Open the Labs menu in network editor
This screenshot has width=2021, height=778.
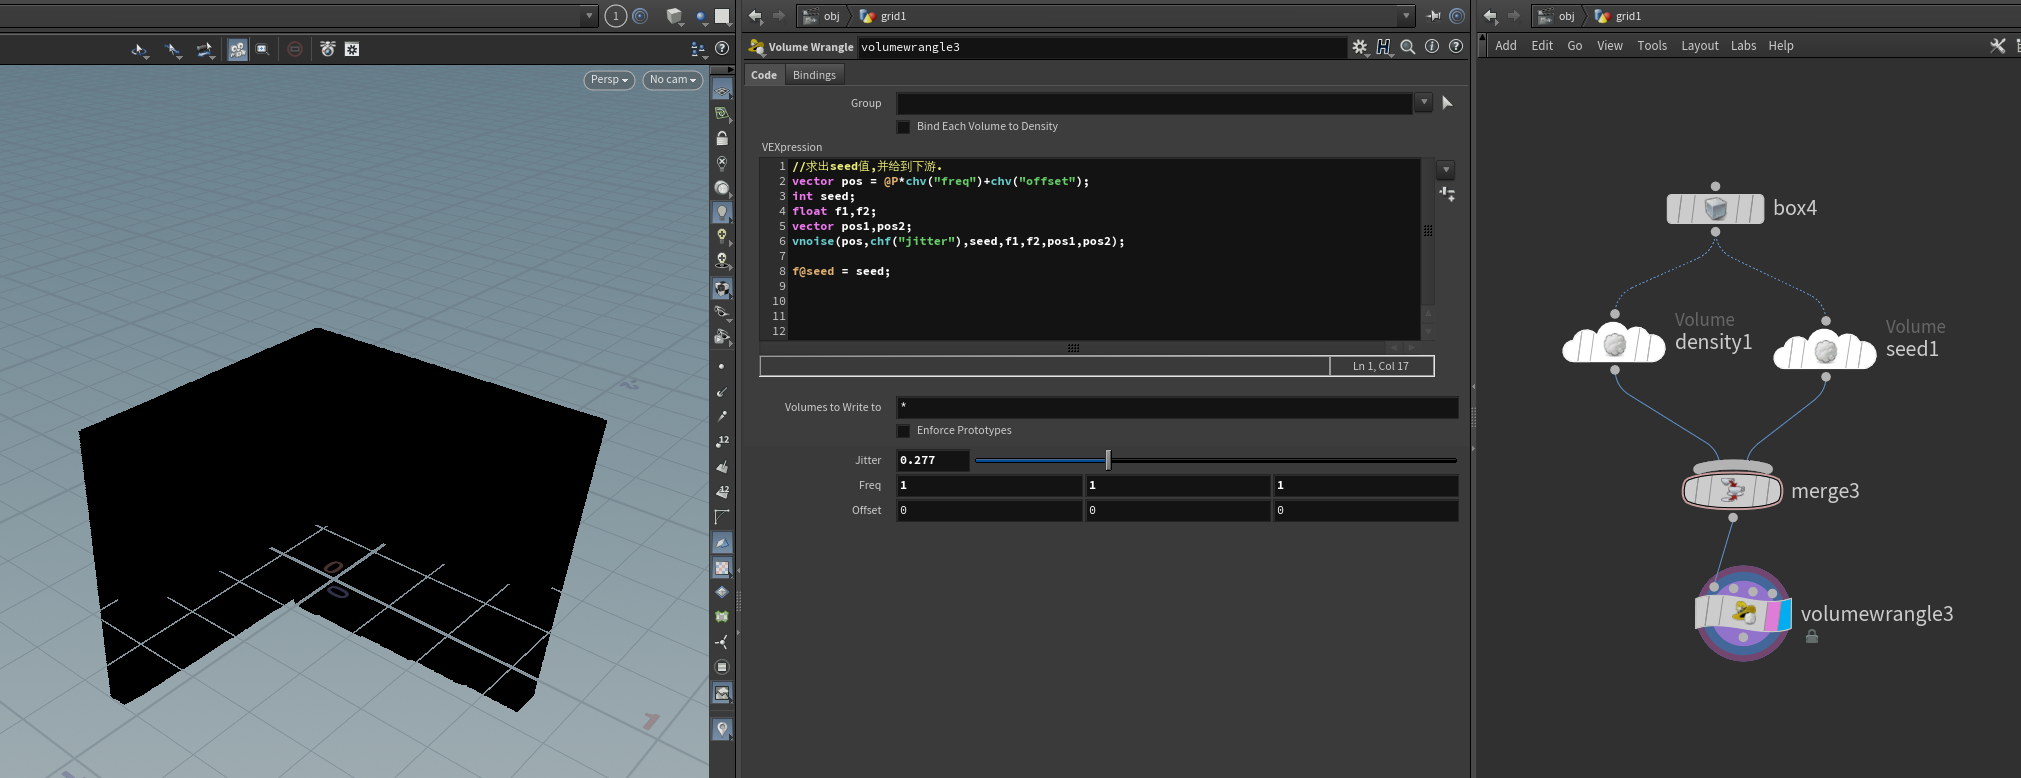[x=1743, y=46]
